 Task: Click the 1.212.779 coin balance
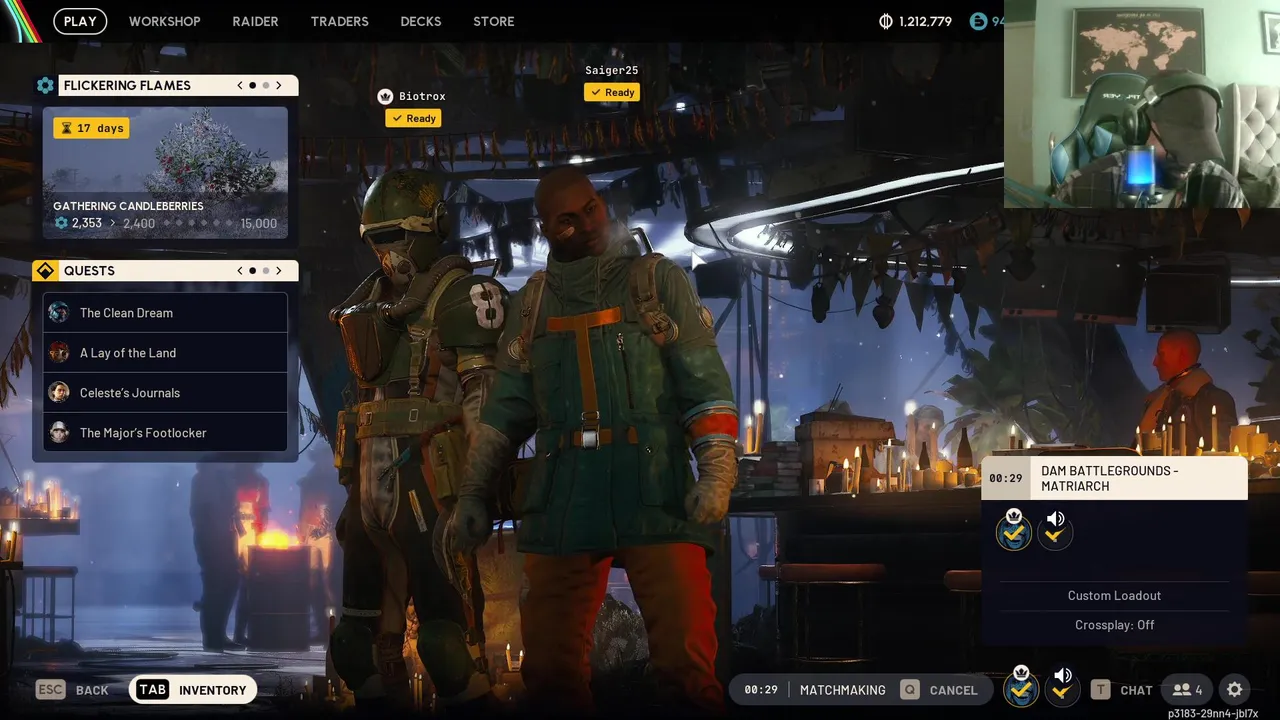[925, 21]
